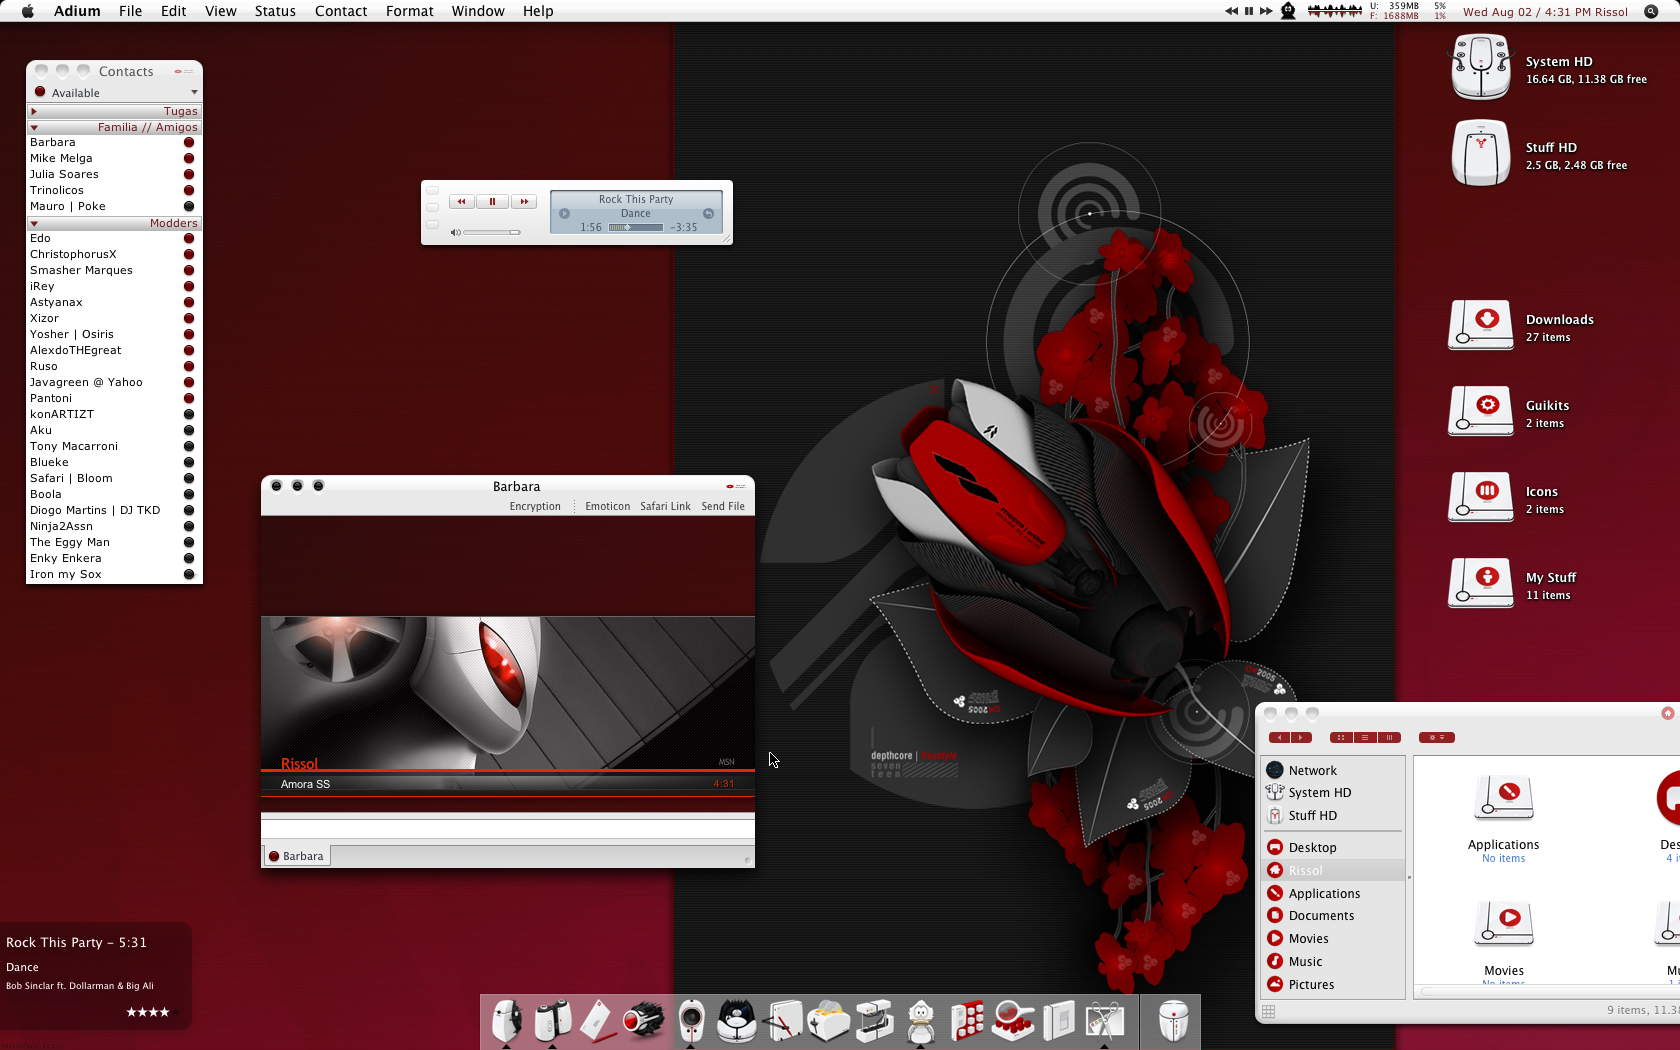The height and width of the screenshot is (1050, 1680).
Task: Click the menu bar pause control
Action: (x=1248, y=11)
